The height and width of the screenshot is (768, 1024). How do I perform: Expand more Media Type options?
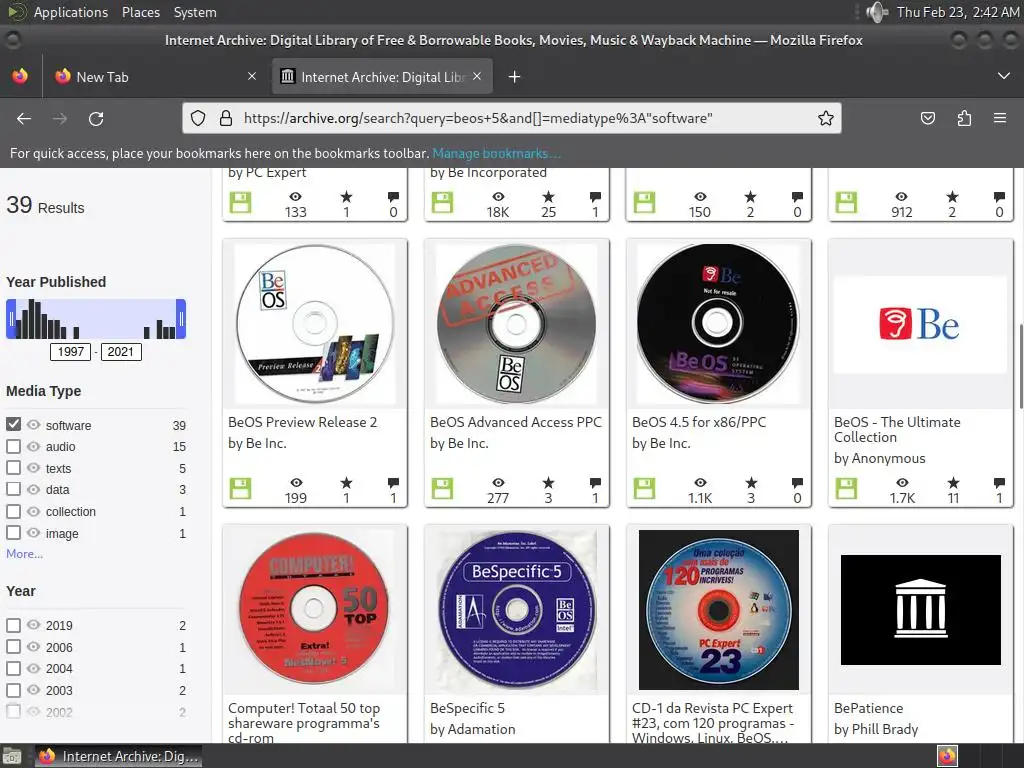24,554
